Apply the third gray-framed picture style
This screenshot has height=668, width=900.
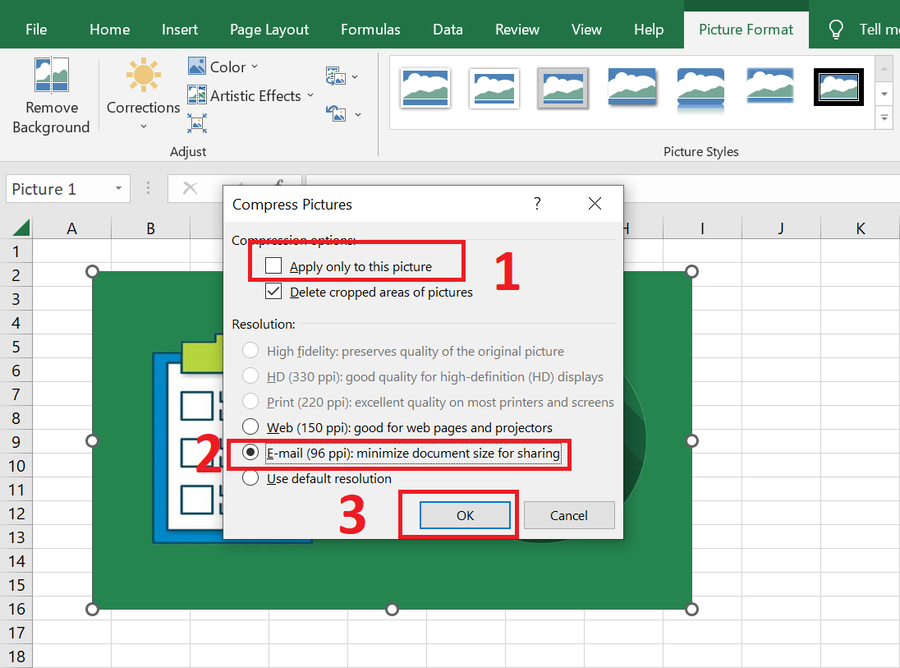pyautogui.click(x=563, y=88)
